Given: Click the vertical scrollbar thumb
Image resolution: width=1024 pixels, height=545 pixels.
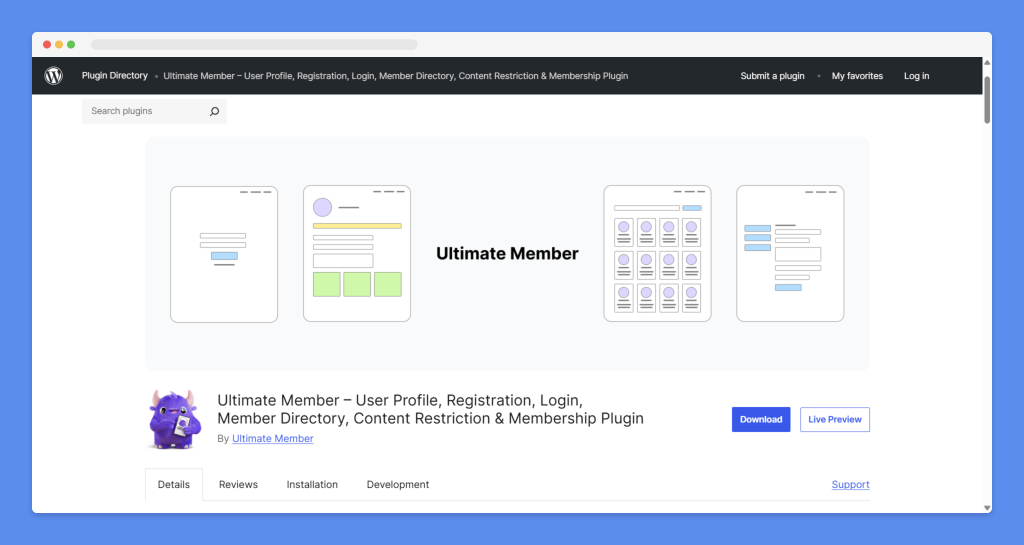Looking at the screenshot, I should (987, 99).
